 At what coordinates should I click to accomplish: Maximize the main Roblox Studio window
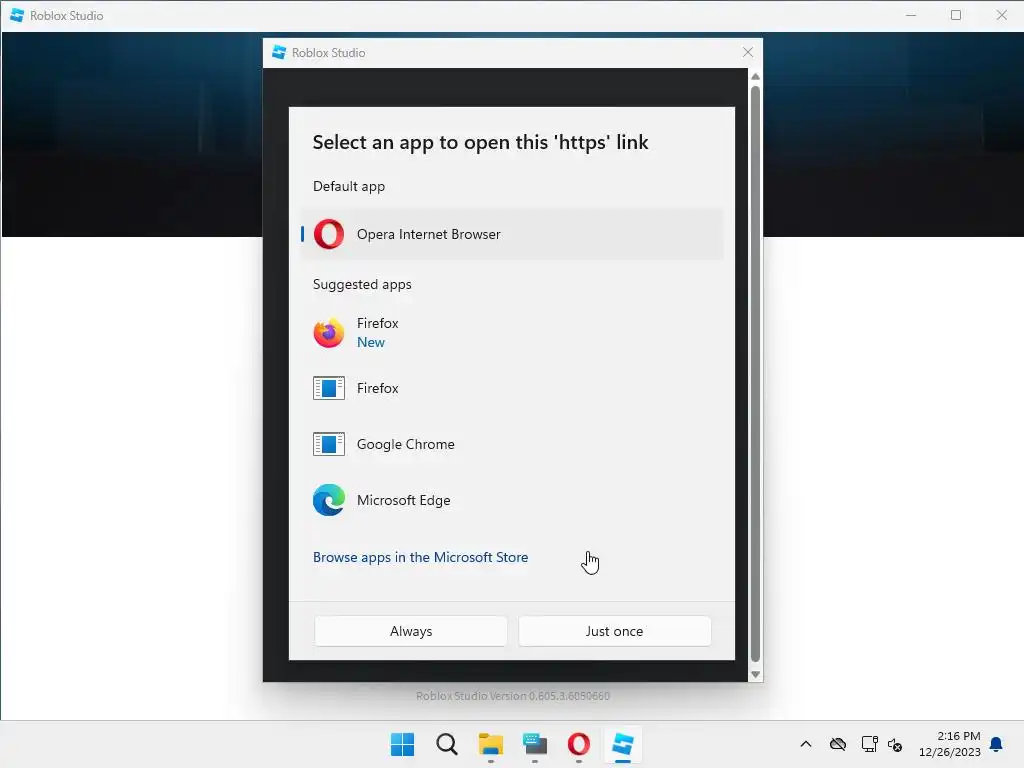point(956,15)
